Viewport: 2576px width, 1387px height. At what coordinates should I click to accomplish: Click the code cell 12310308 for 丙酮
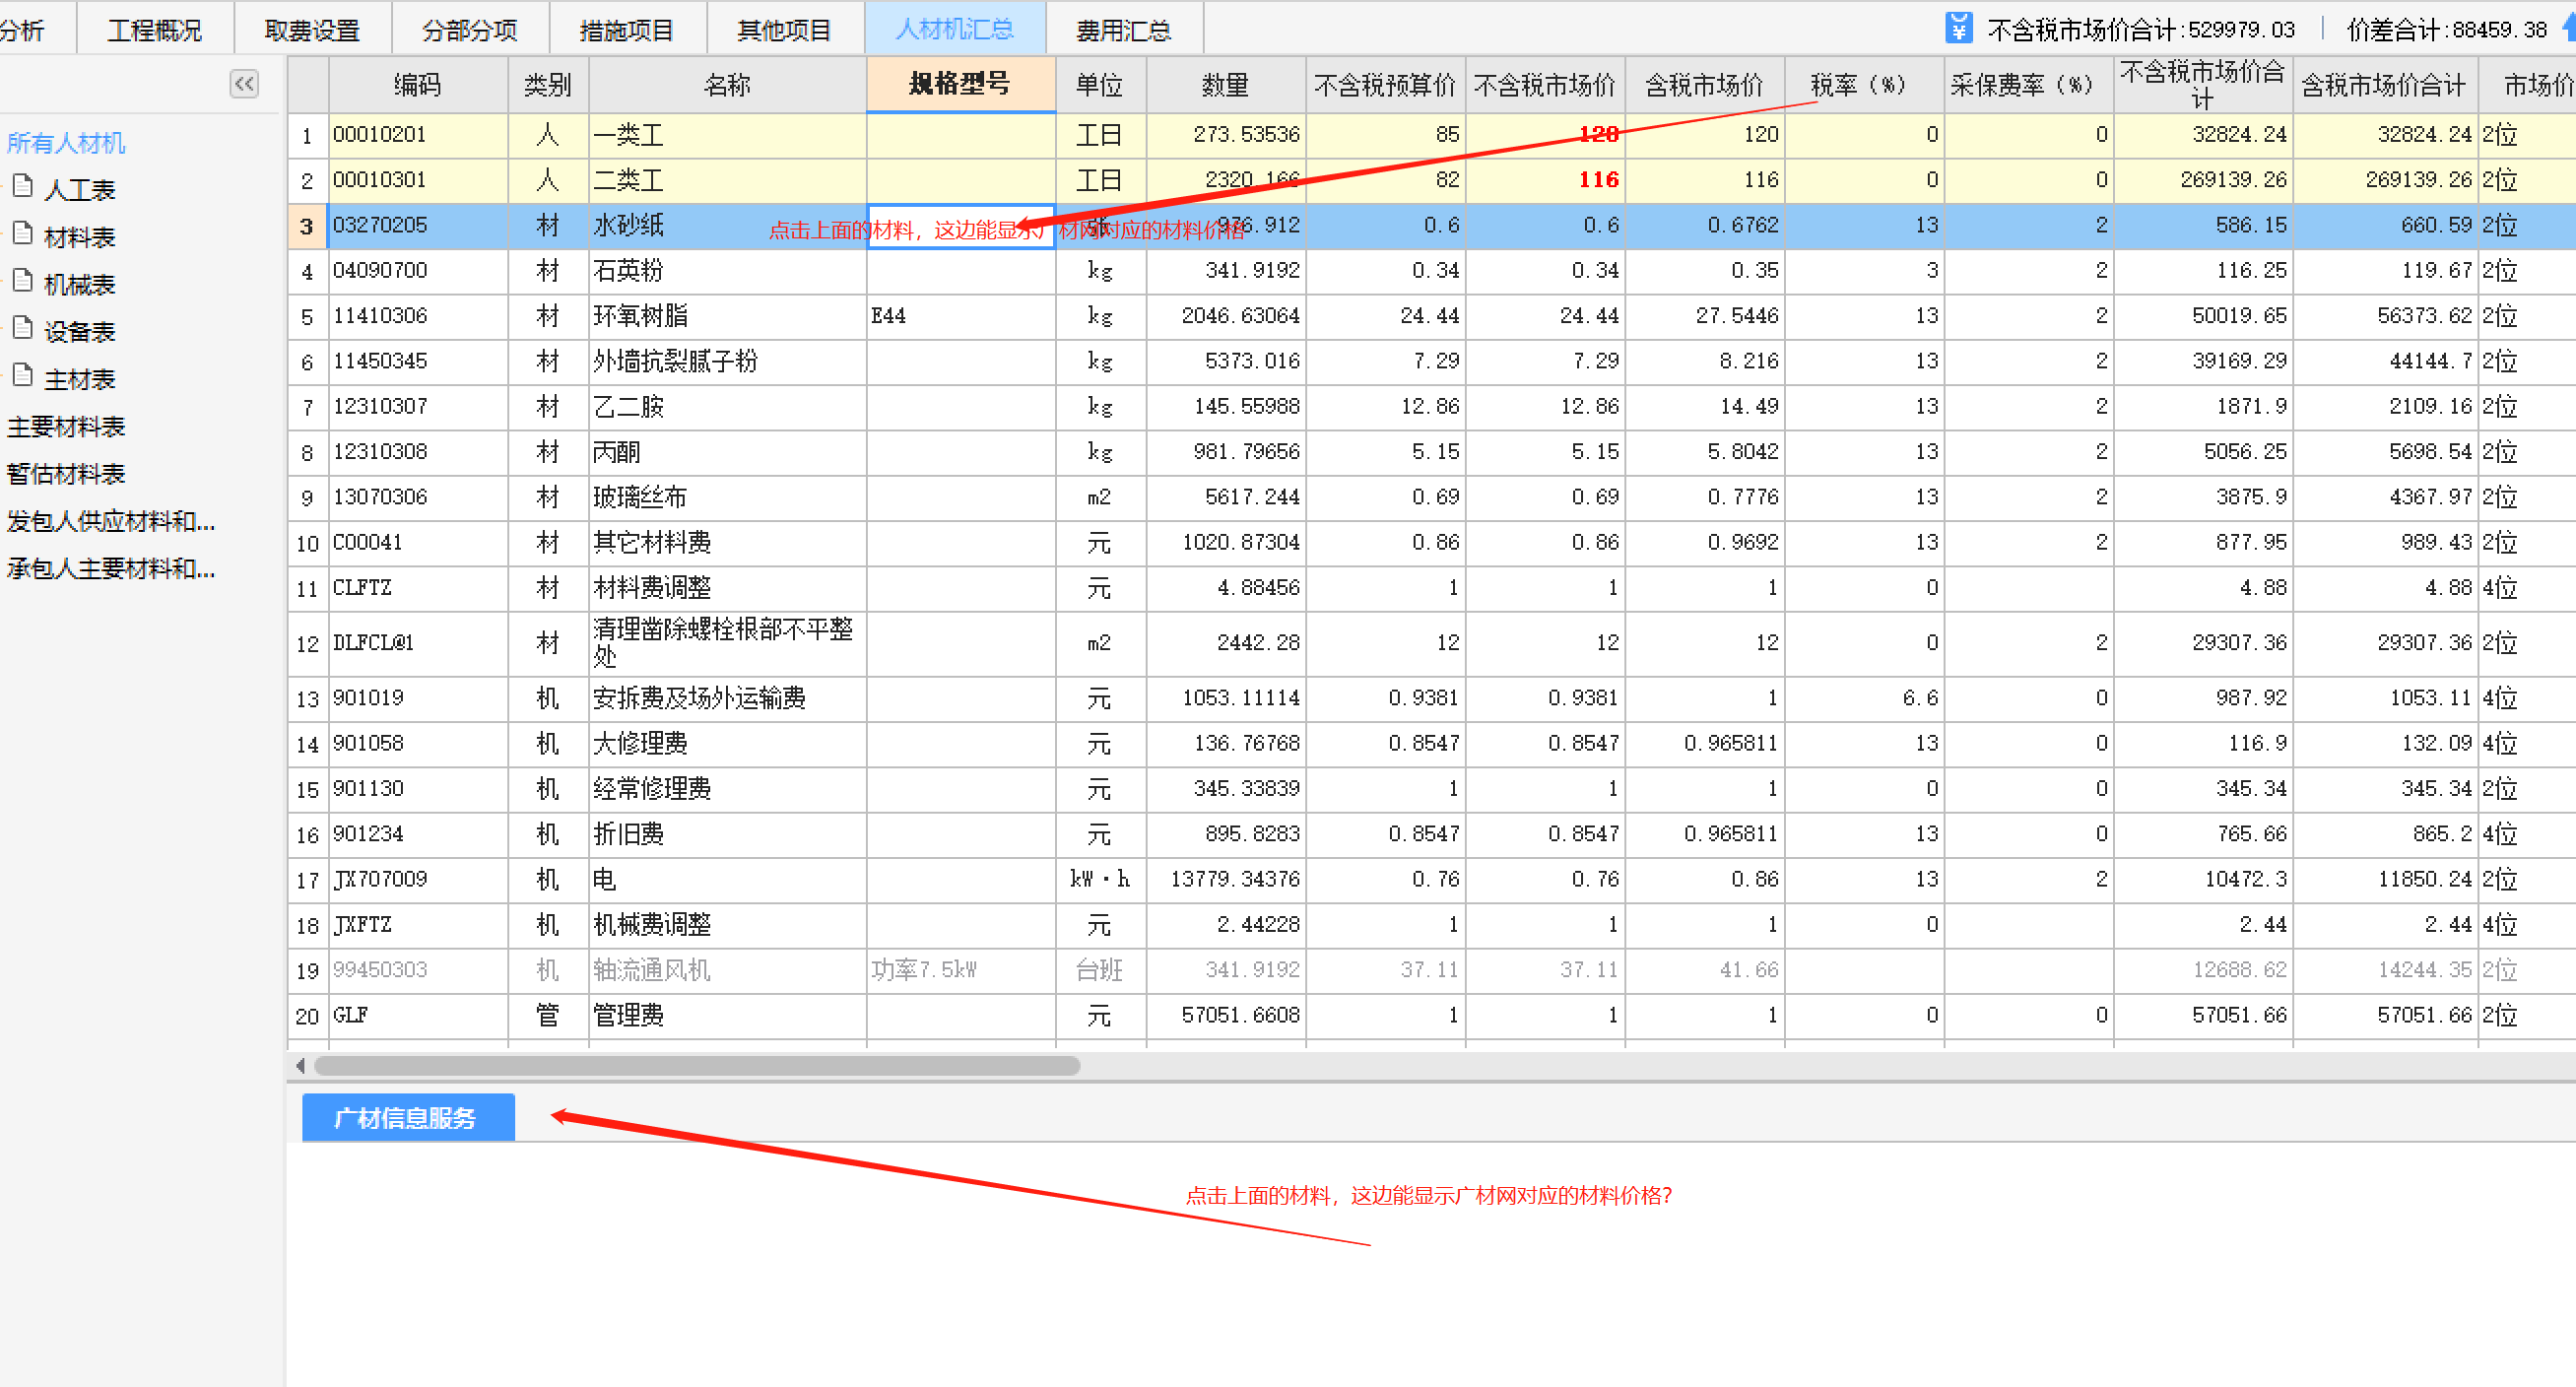coord(418,452)
